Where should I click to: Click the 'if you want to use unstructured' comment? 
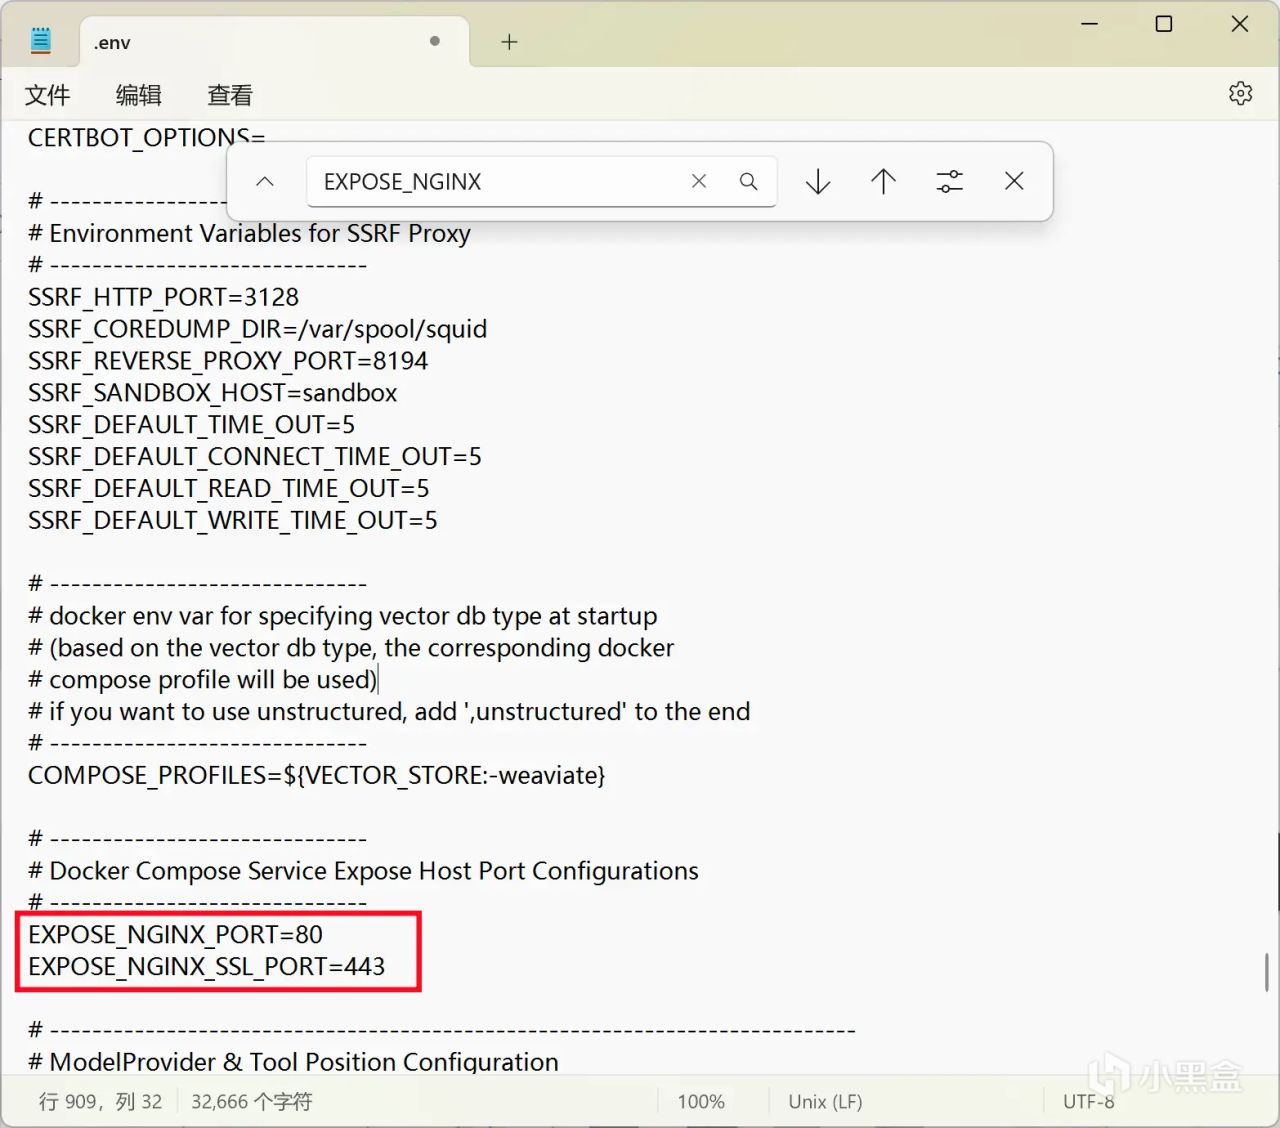click(389, 712)
